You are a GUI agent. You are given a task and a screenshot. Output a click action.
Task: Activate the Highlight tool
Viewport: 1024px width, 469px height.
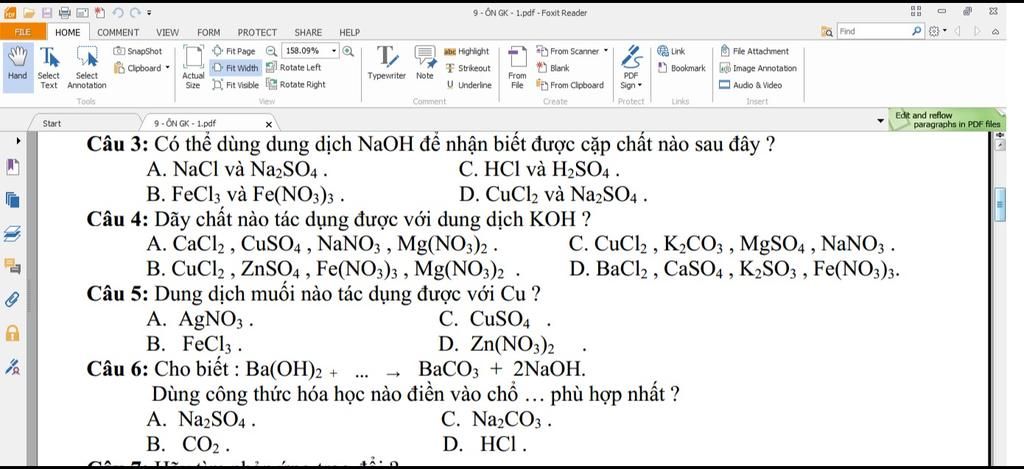[x=466, y=51]
